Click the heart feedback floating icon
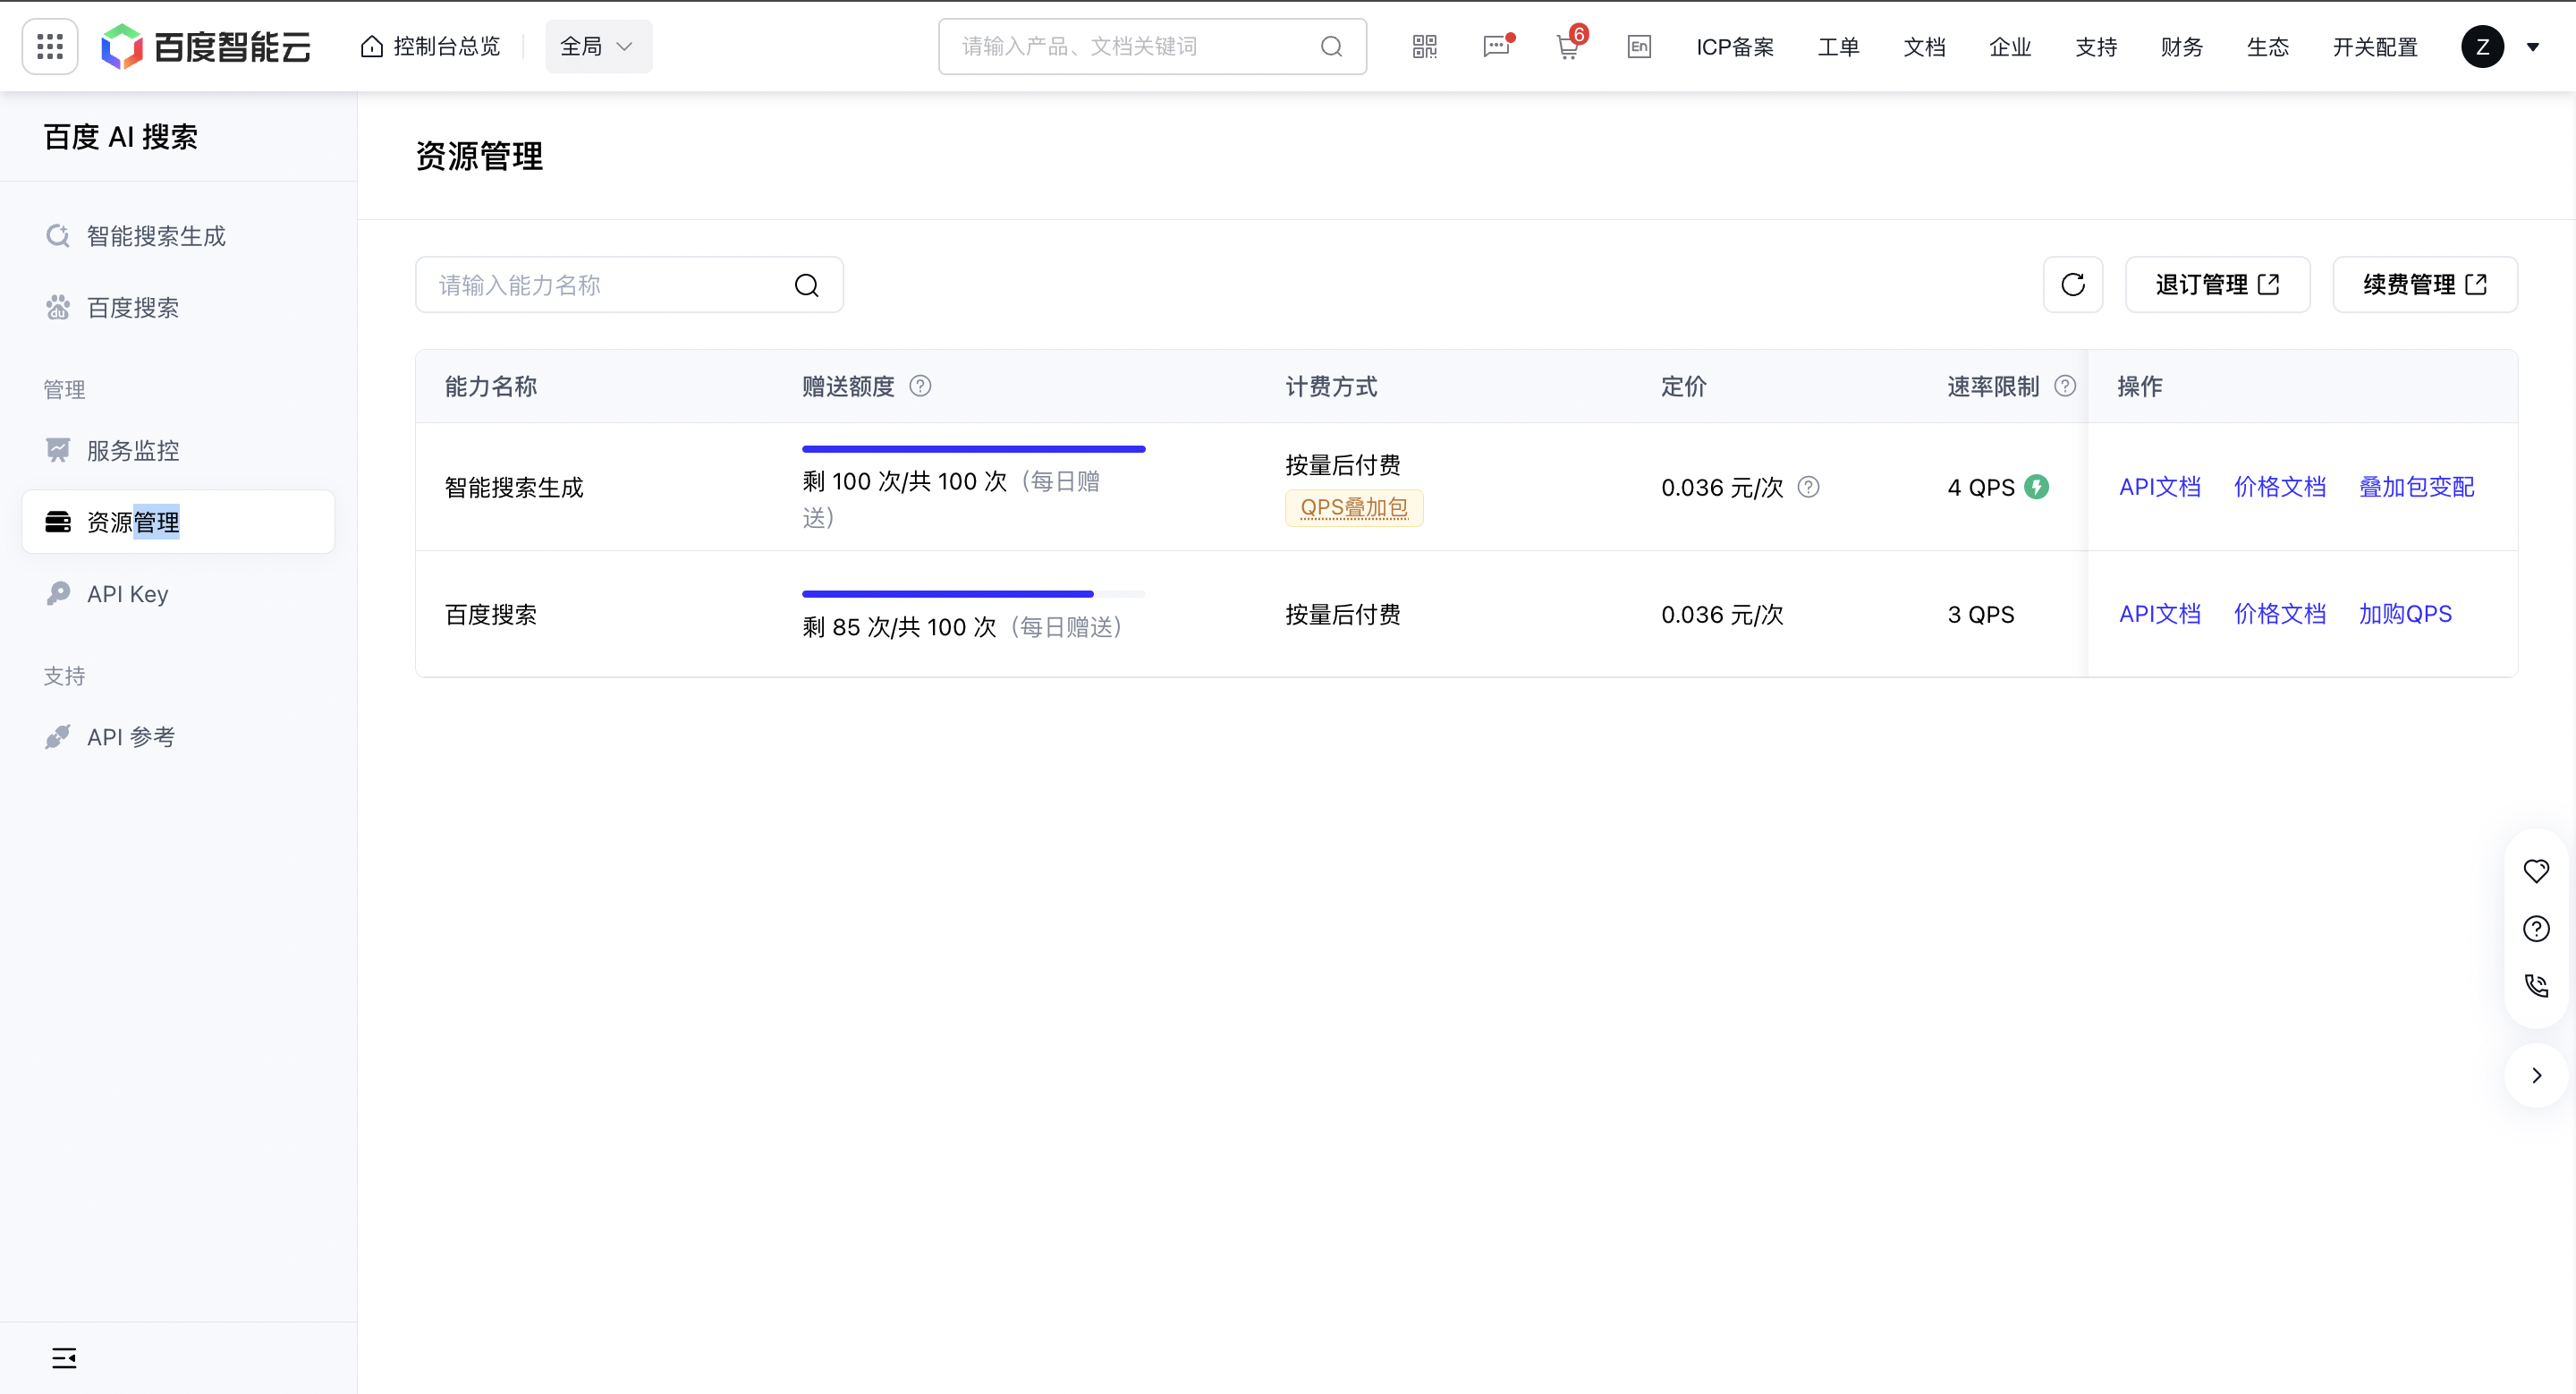The width and height of the screenshot is (2576, 1394). [x=2535, y=871]
